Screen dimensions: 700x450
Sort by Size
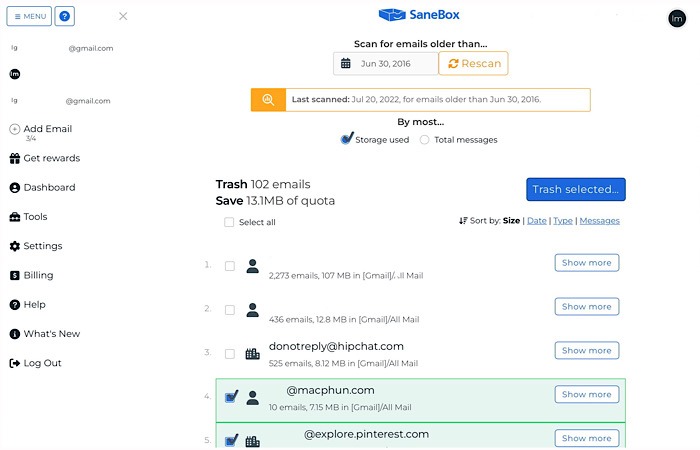(511, 221)
